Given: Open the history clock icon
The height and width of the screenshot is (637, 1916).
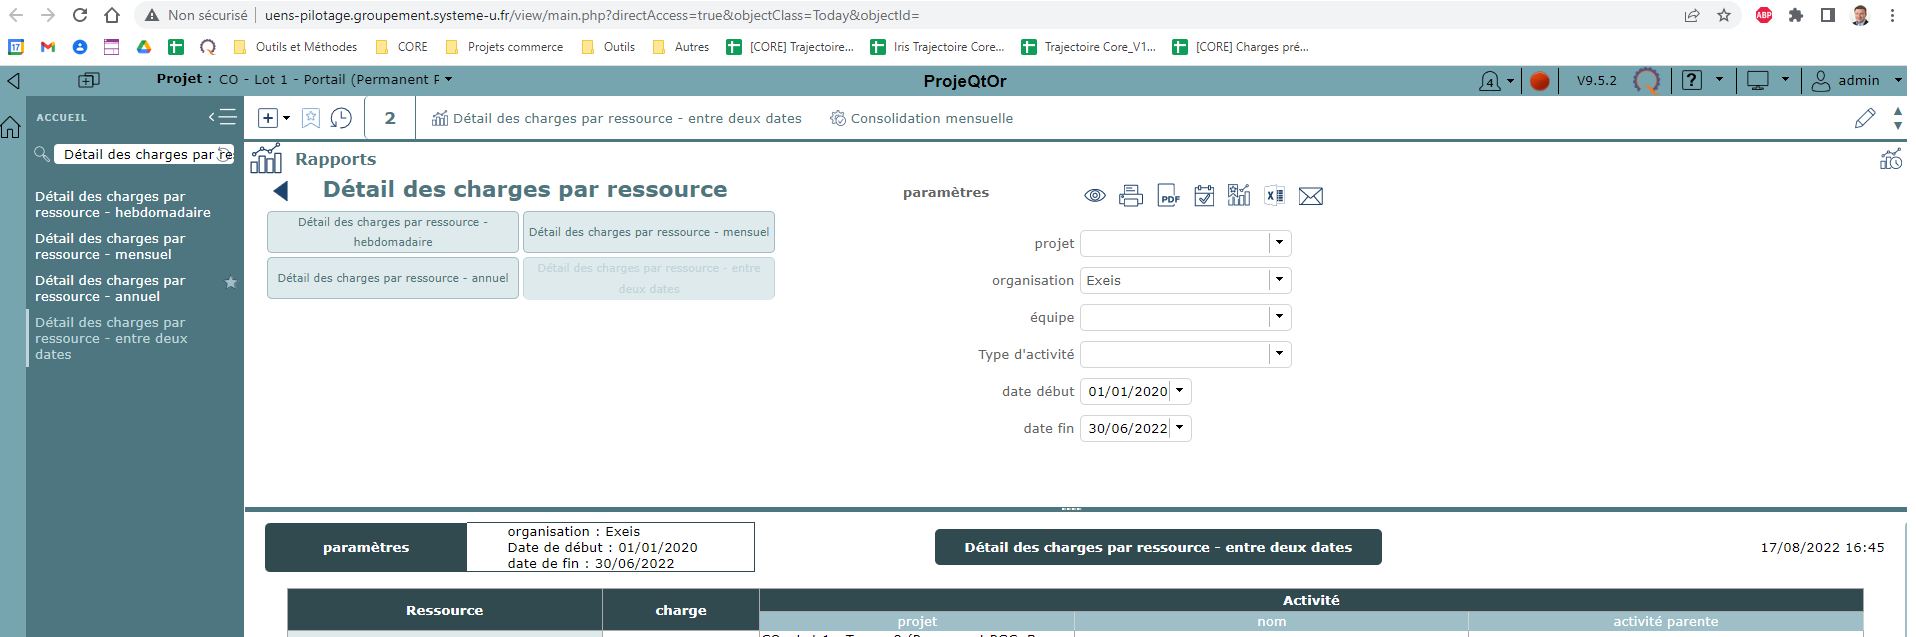Looking at the screenshot, I should click(341, 118).
